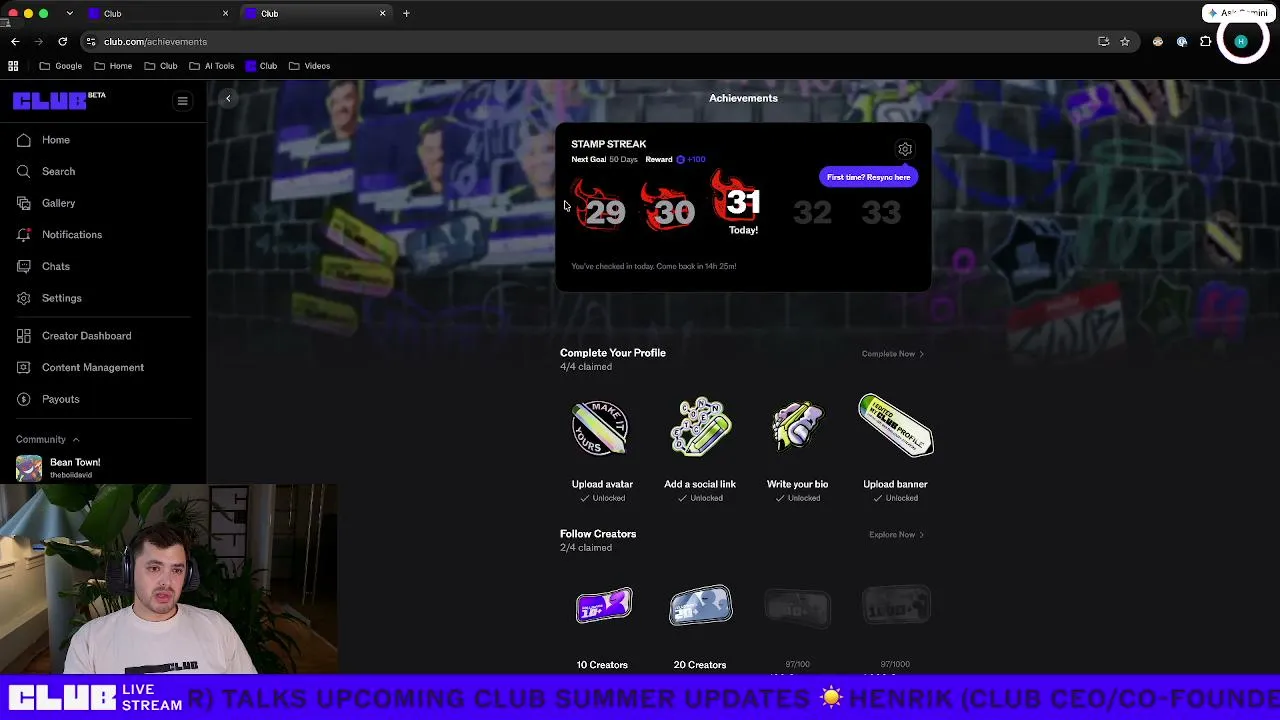The width and height of the screenshot is (1280, 720).
Task: Open the Add a social link badge
Action: coord(700,429)
